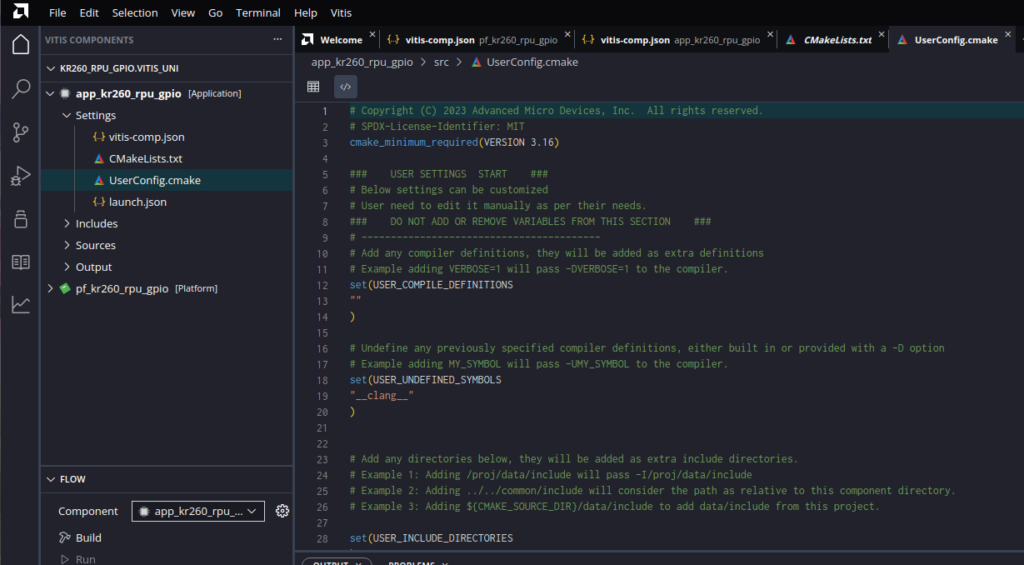This screenshot has height=565, width=1024.
Task: Expand the pf_kr260_rpu_gpio platform node
Action: click(x=50, y=288)
